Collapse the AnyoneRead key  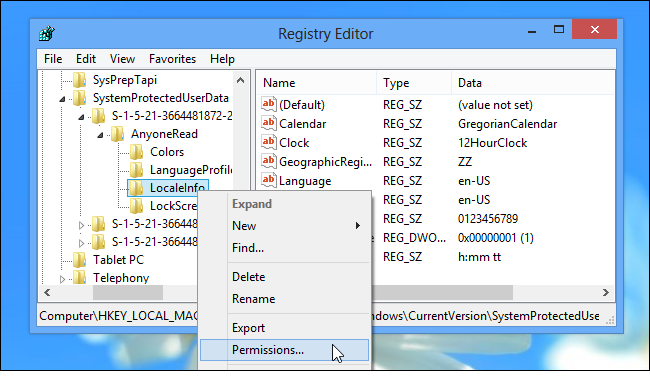pos(100,135)
